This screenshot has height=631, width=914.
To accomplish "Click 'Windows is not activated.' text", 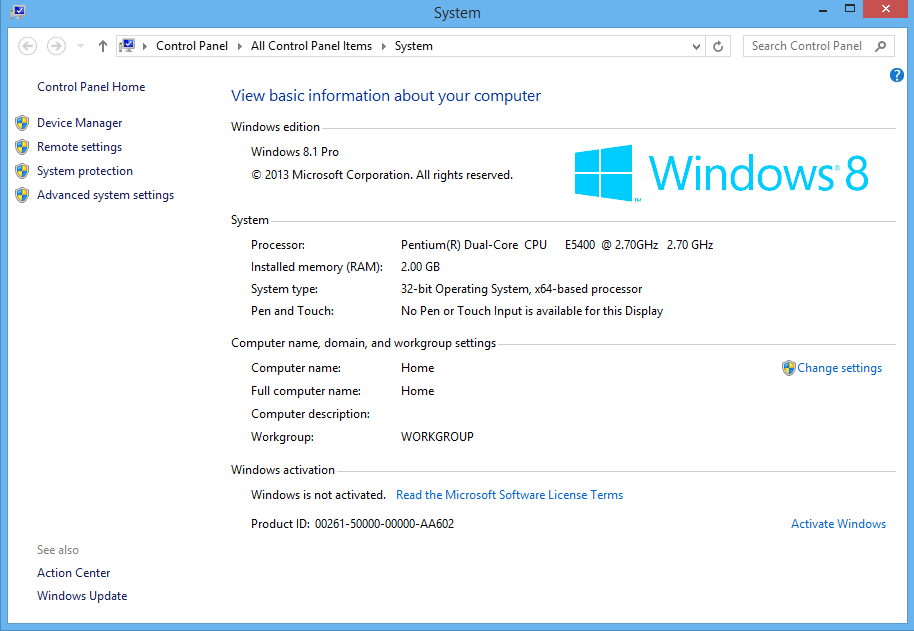I will pyautogui.click(x=318, y=495).
